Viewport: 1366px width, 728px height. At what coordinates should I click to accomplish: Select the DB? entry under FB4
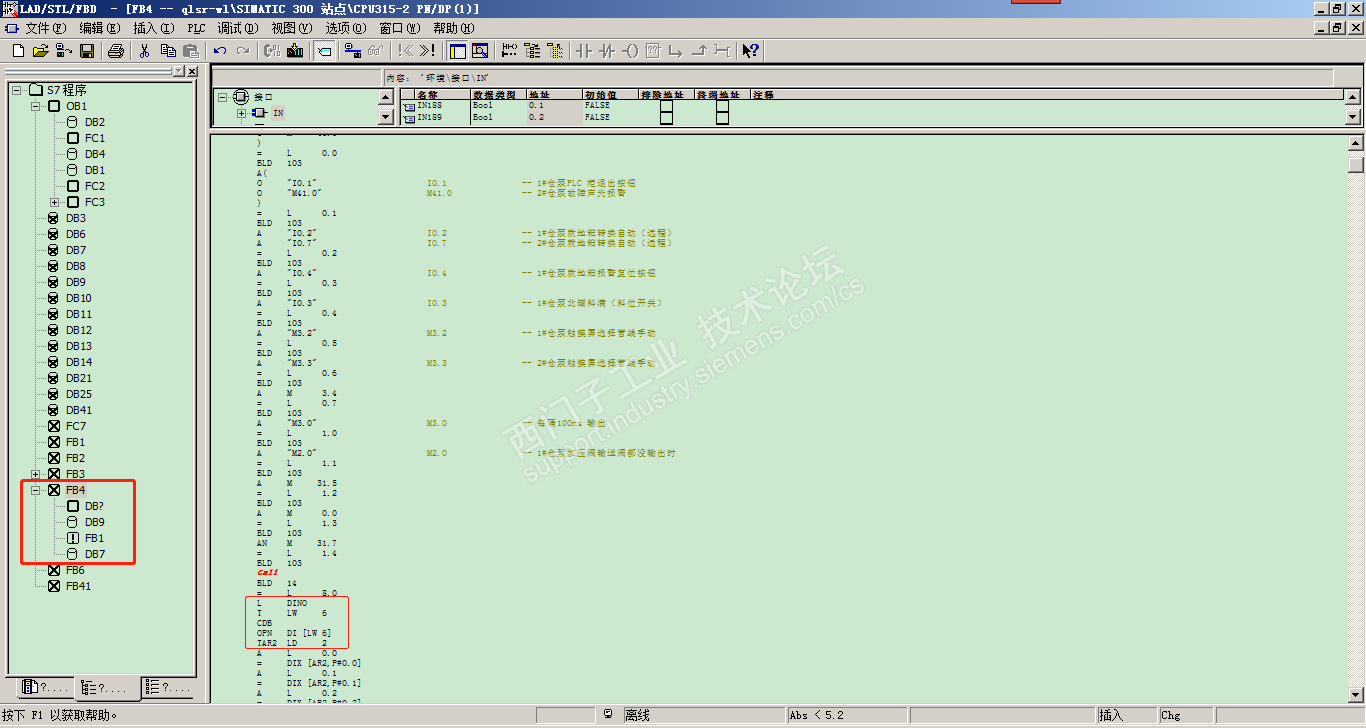coord(94,506)
